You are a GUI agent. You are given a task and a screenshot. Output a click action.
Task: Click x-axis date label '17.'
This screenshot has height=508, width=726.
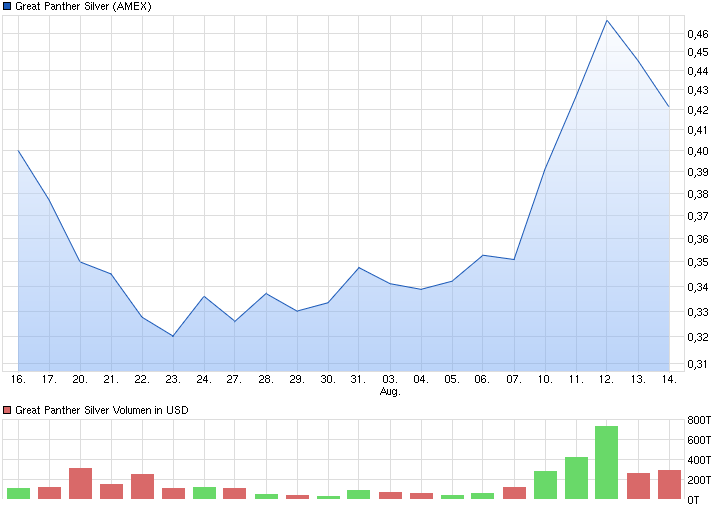tap(49, 379)
